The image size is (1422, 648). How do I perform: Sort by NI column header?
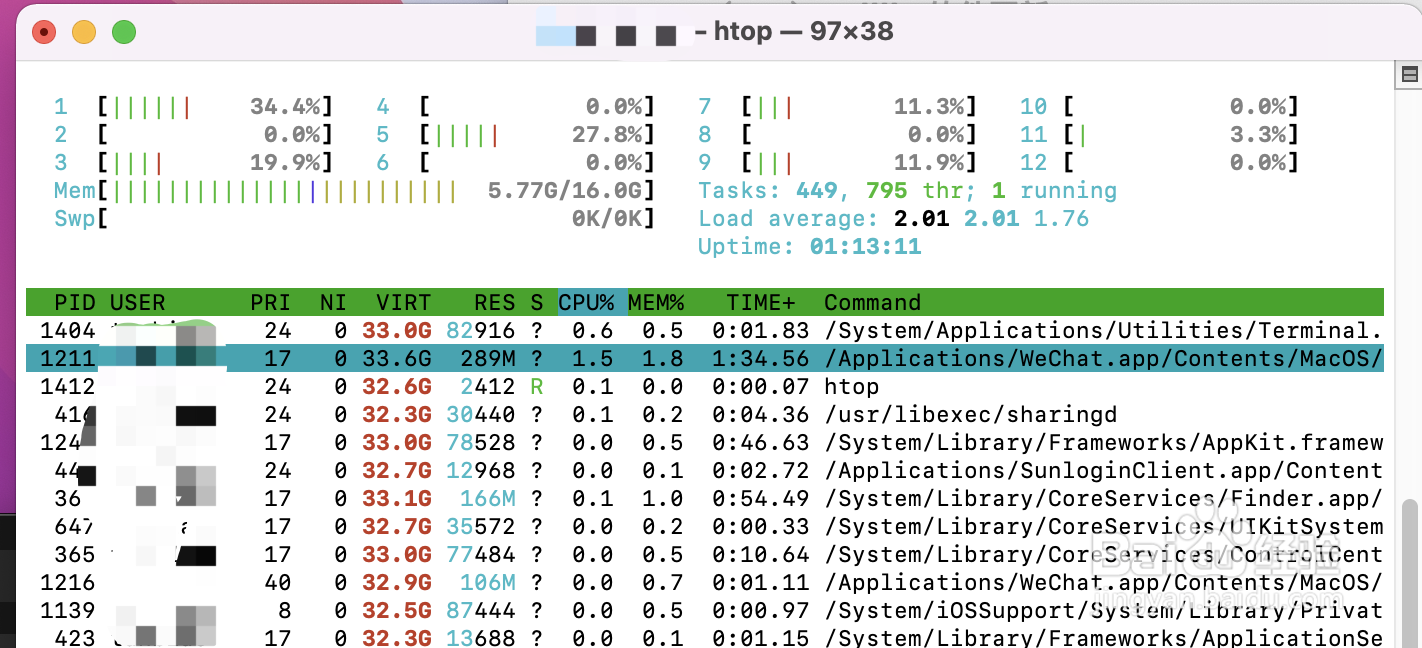coord(333,302)
